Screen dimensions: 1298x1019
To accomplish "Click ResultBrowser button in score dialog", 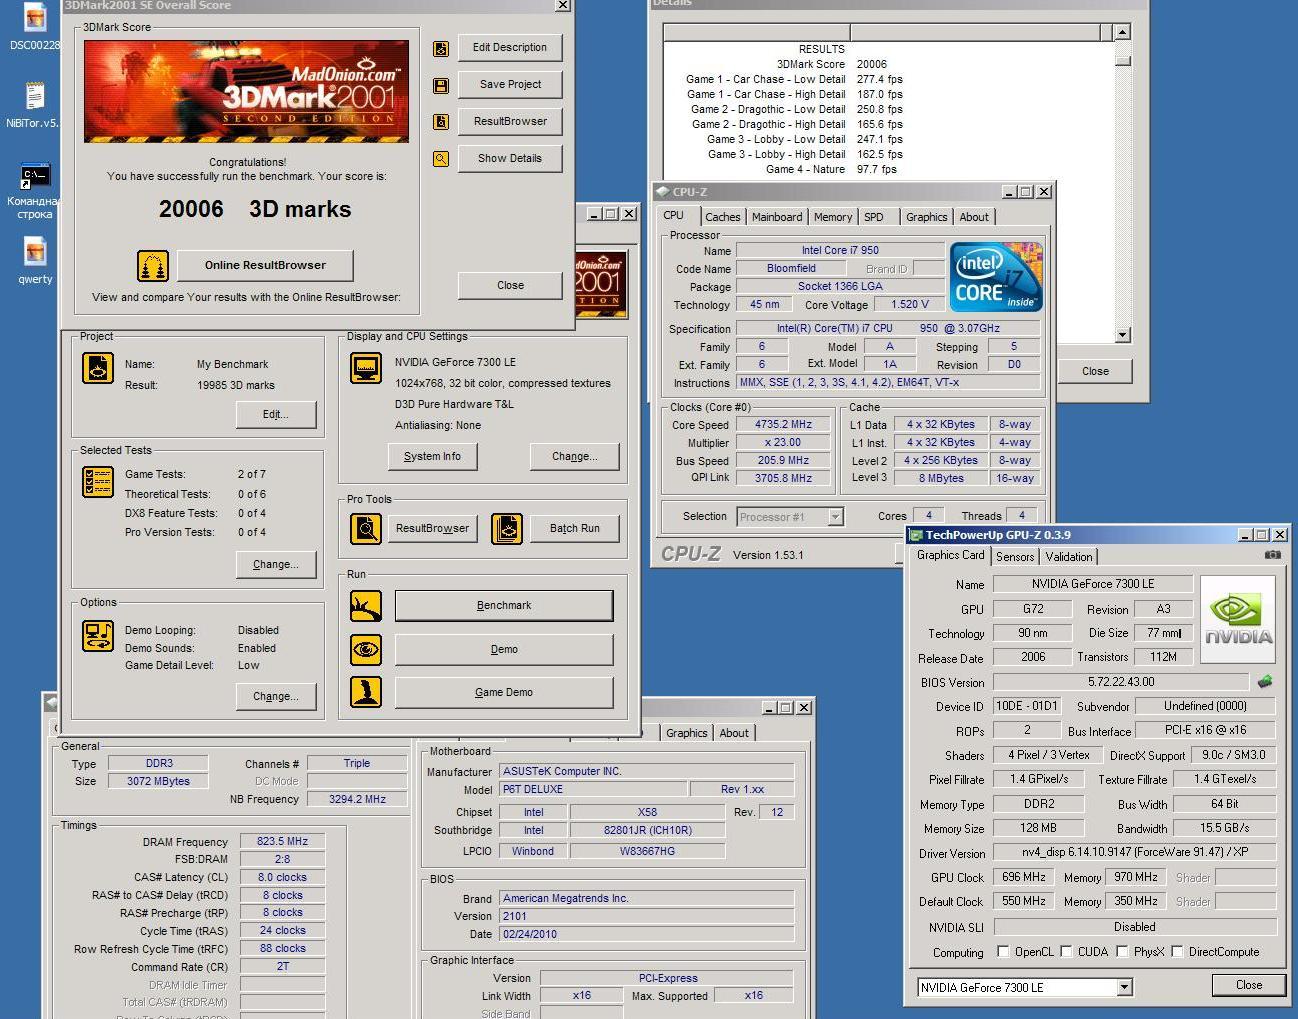I will [510, 122].
